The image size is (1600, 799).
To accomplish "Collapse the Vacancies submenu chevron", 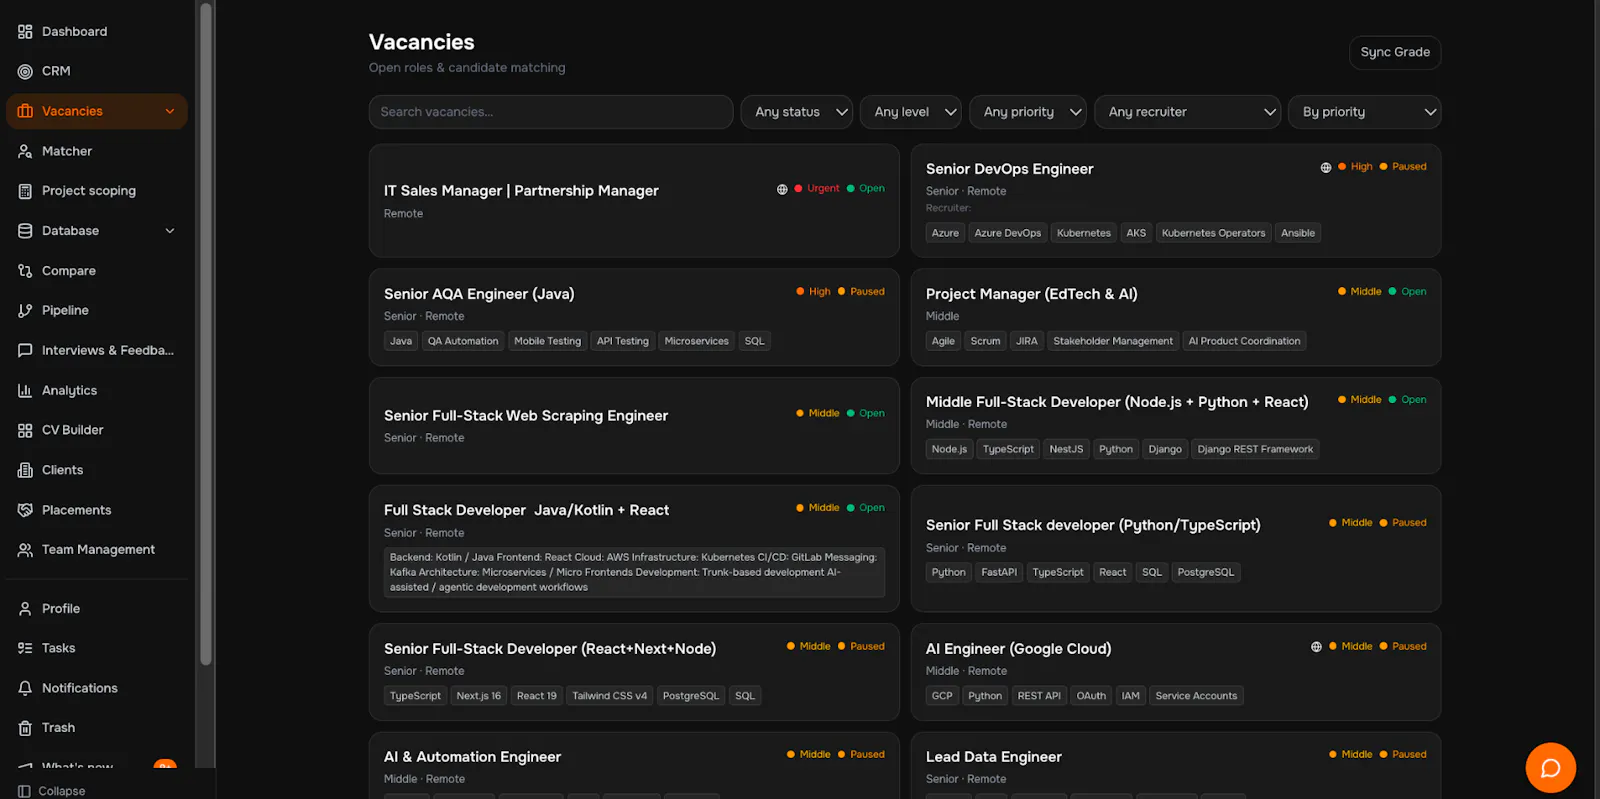I will point(170,111).
